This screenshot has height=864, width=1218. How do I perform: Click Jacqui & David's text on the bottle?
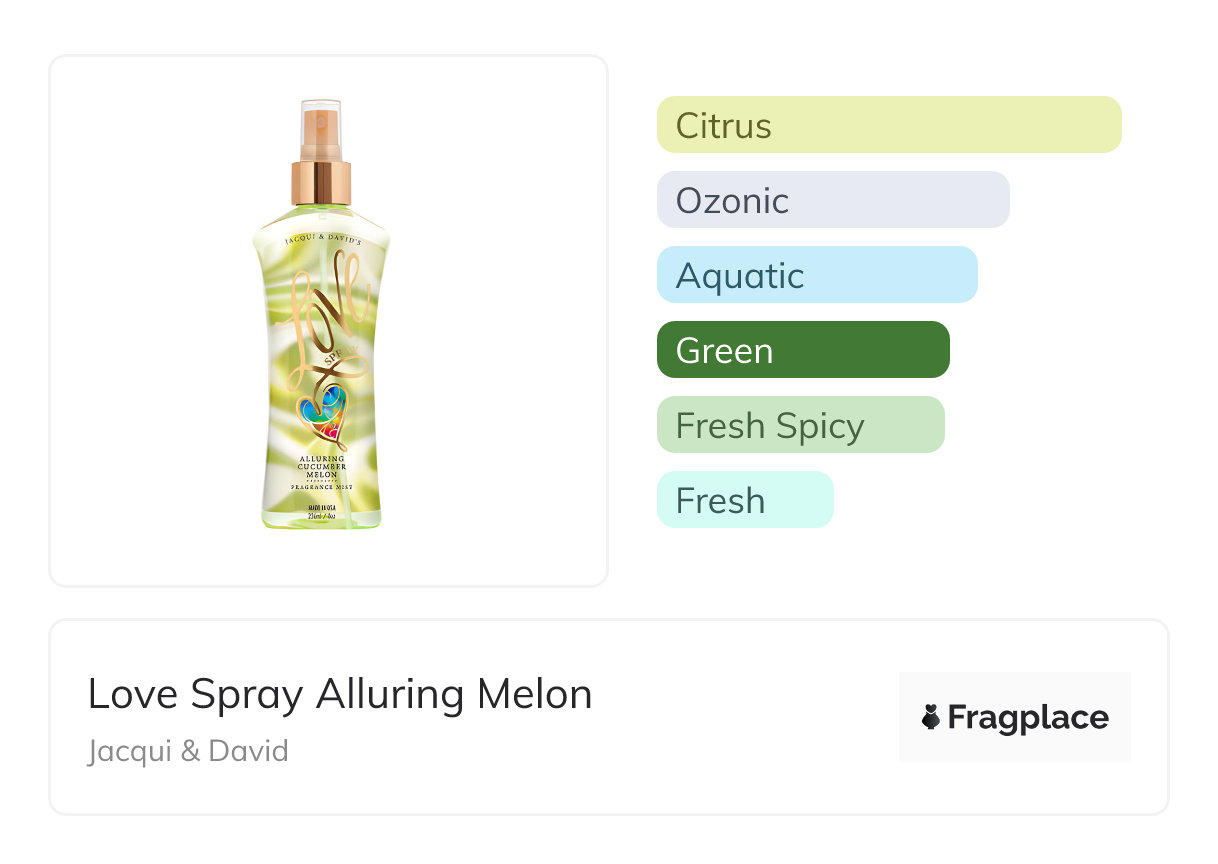coord(322,240)
